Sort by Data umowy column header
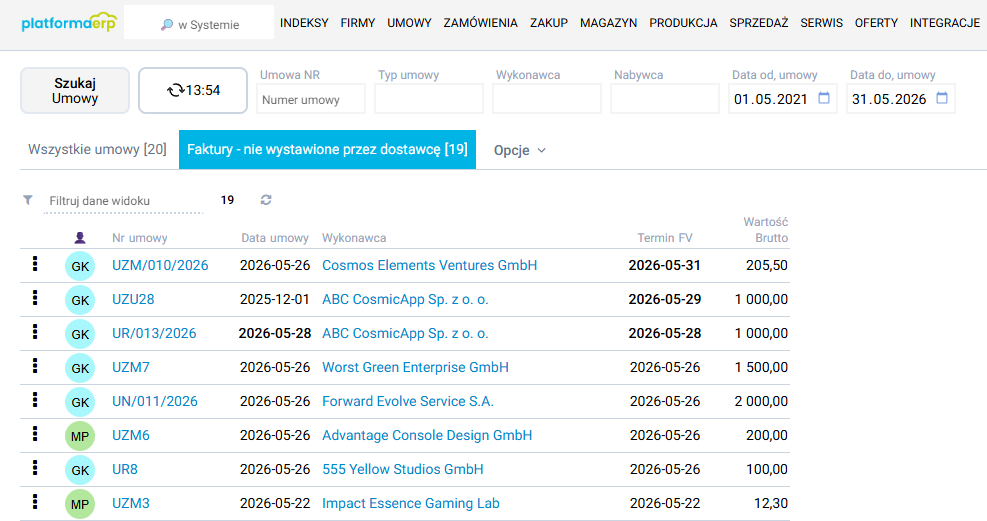Image resolution: width=987 pixels, height=521 pixels. click(275, 238)
